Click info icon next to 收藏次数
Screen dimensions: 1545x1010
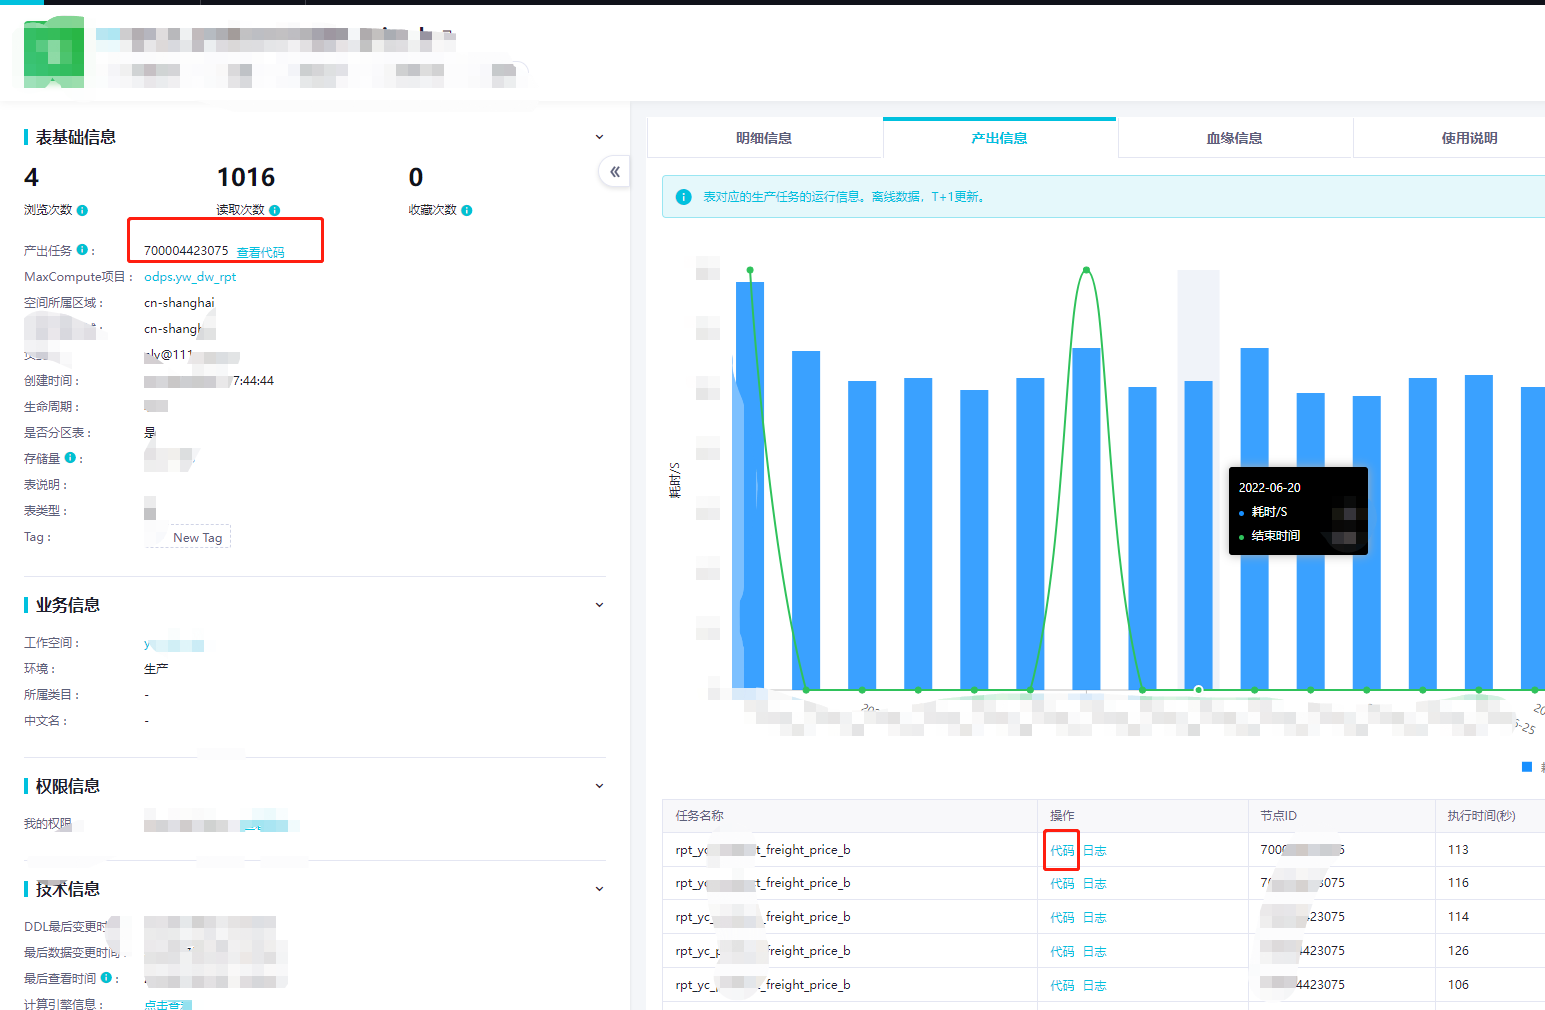[x=466, y=210]
